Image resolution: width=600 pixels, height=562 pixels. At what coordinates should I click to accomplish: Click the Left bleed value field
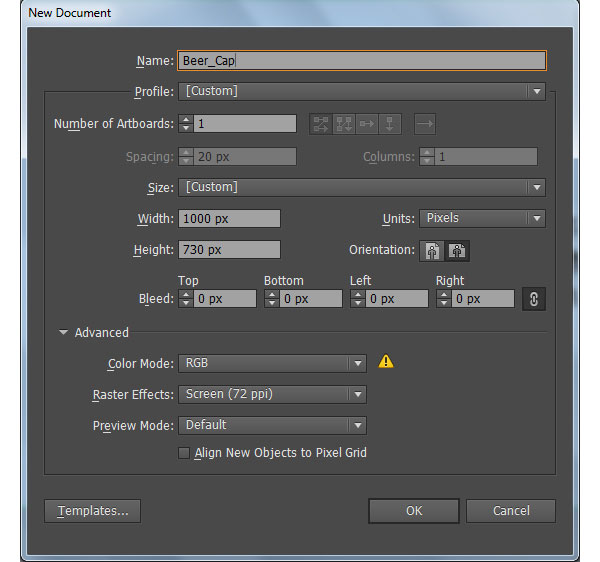pyautogui.click(x=397, y=299)
